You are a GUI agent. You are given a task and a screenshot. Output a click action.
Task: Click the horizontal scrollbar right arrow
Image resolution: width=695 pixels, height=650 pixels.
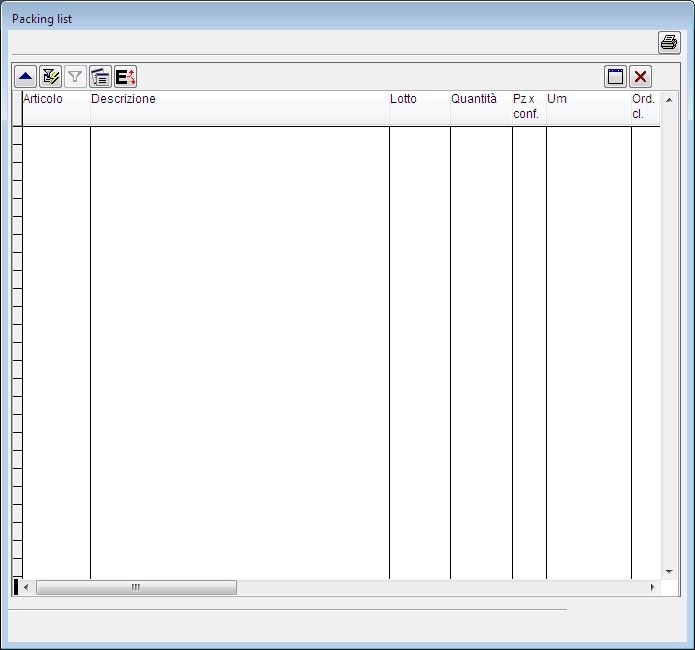pos(653,588)
